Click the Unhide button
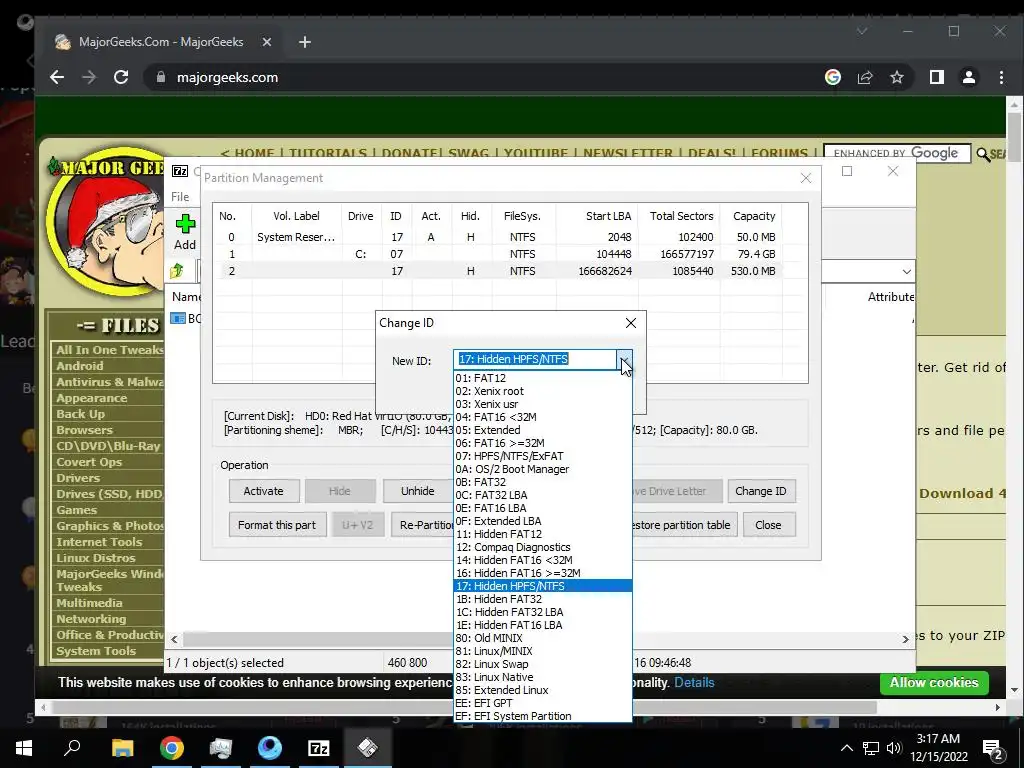Image resolution: width=1024 pixels, height=768 pixels. (417, 491)
